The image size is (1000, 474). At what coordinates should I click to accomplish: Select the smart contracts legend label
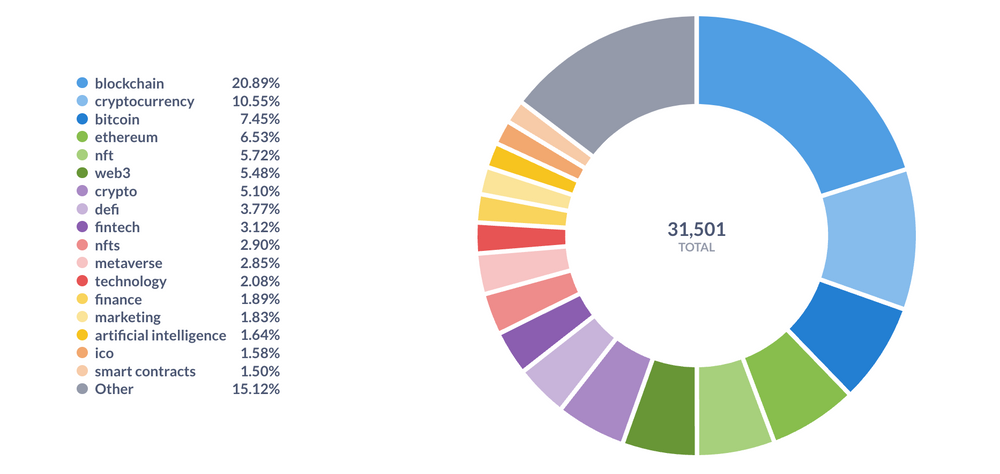pos(145,371)
